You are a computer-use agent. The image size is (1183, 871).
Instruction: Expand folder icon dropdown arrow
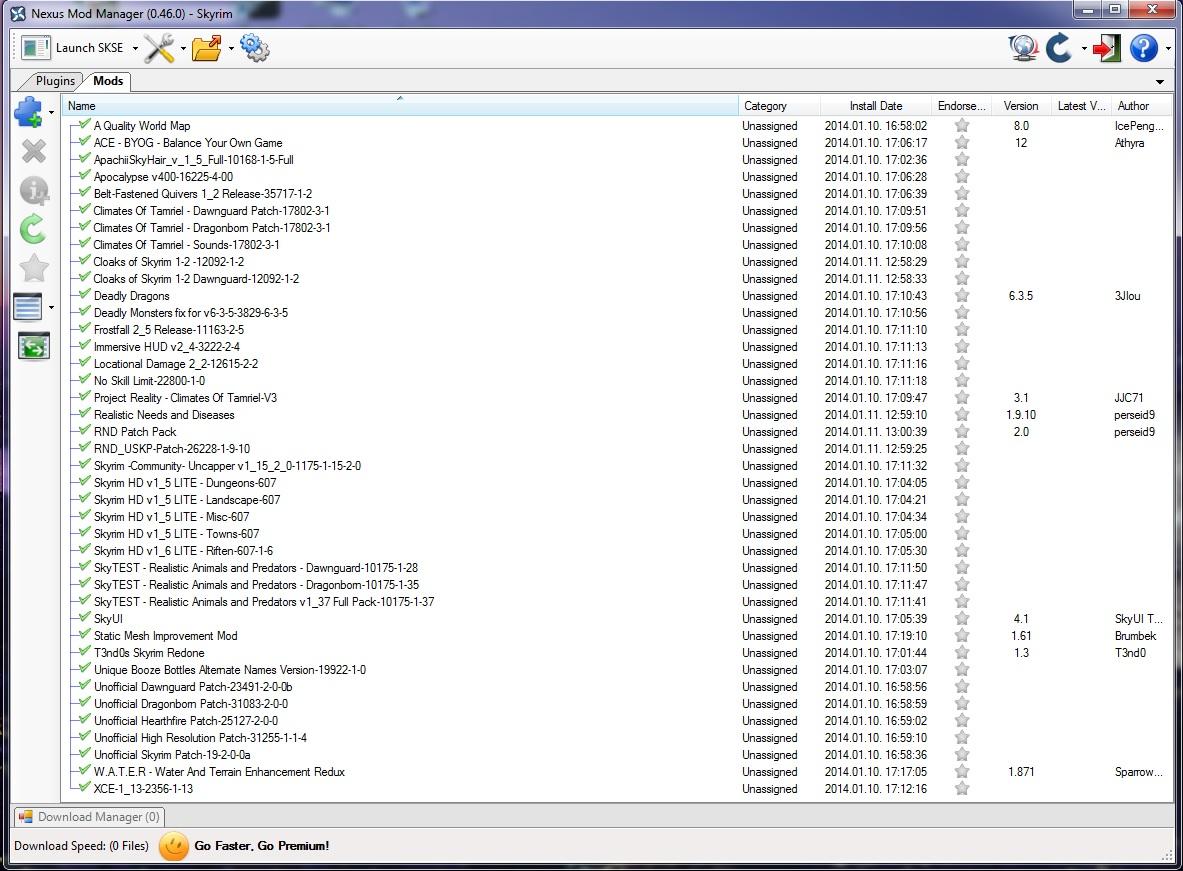tap(231, 48)
